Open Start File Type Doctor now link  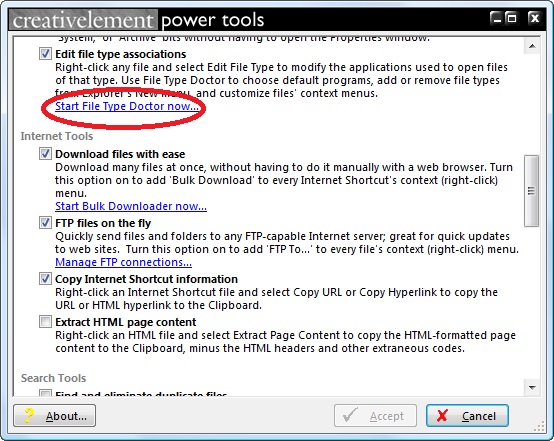127,106
